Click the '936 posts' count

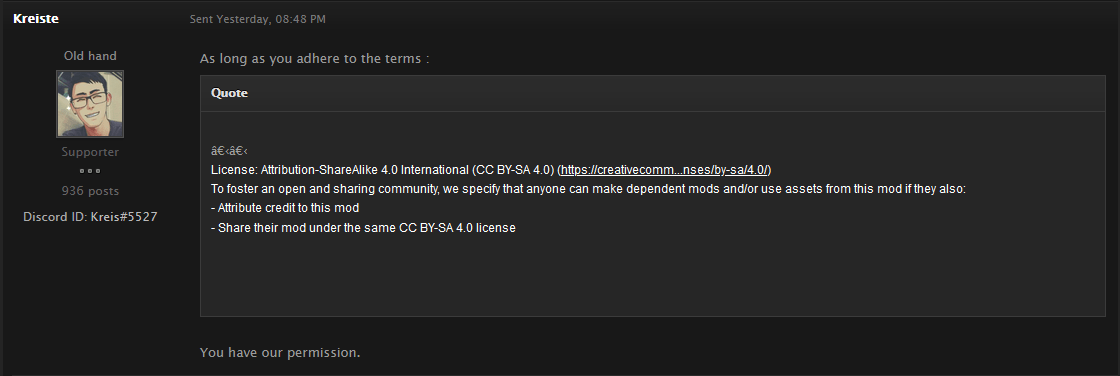pos(90,191)
